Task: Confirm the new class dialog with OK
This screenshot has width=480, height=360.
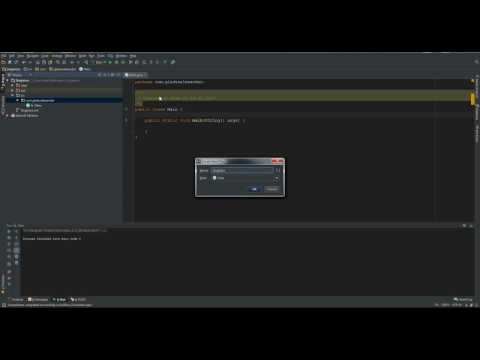Action: click(254, 189)
